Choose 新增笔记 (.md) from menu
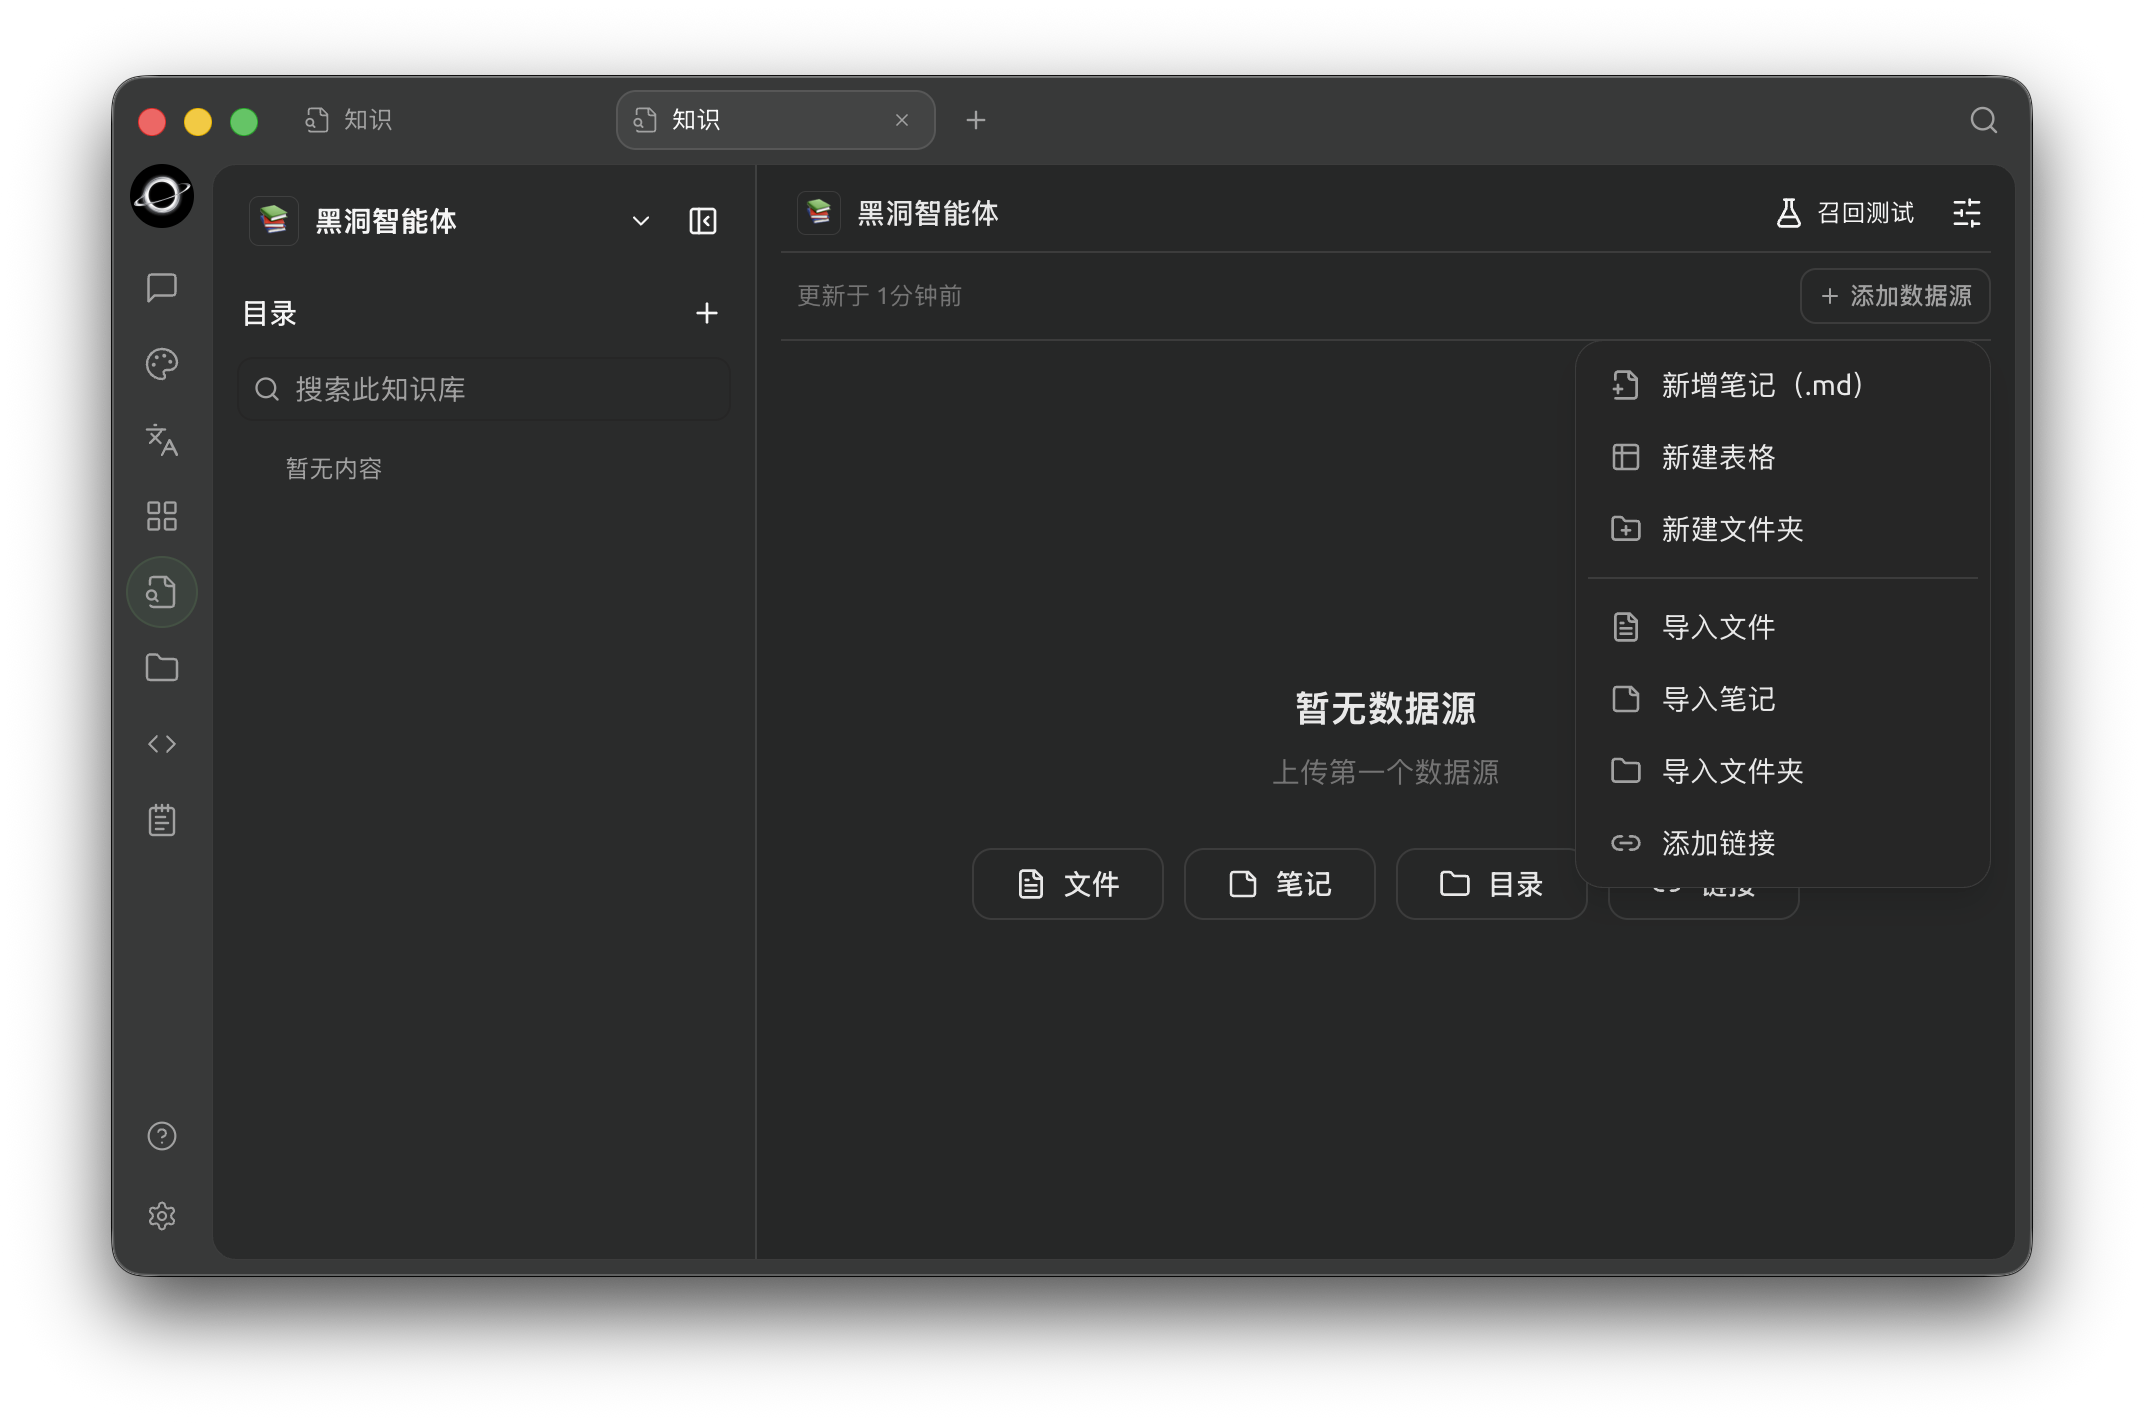2144x1424 pixels. point(1783,386)
